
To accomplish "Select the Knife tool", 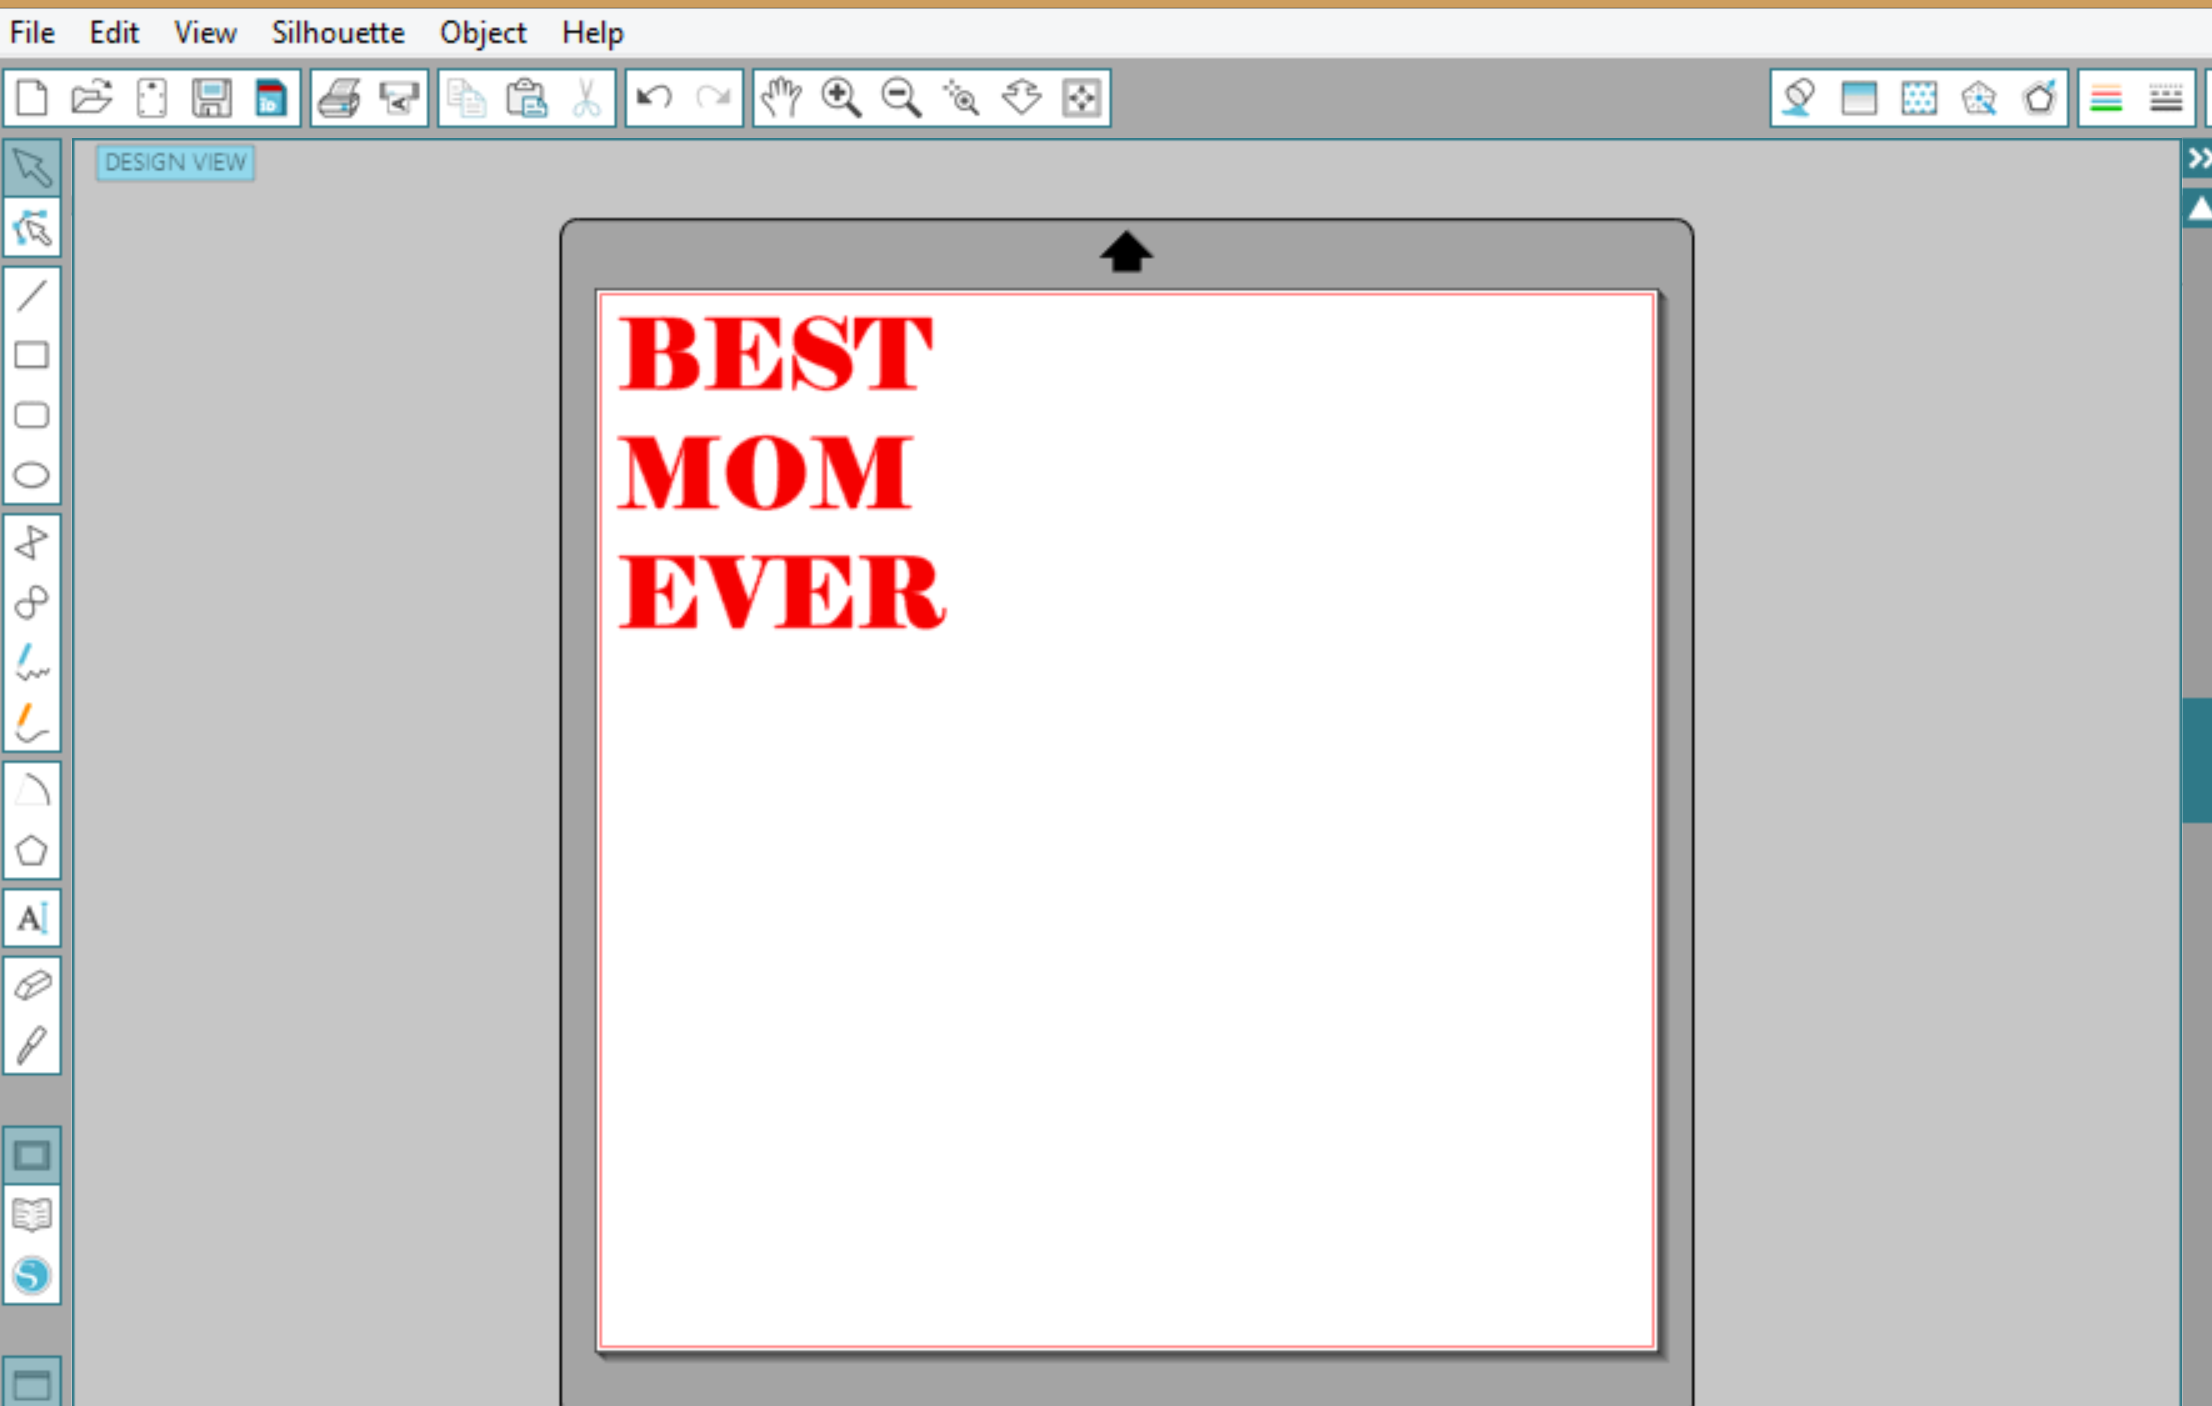I will point(32,1046).
